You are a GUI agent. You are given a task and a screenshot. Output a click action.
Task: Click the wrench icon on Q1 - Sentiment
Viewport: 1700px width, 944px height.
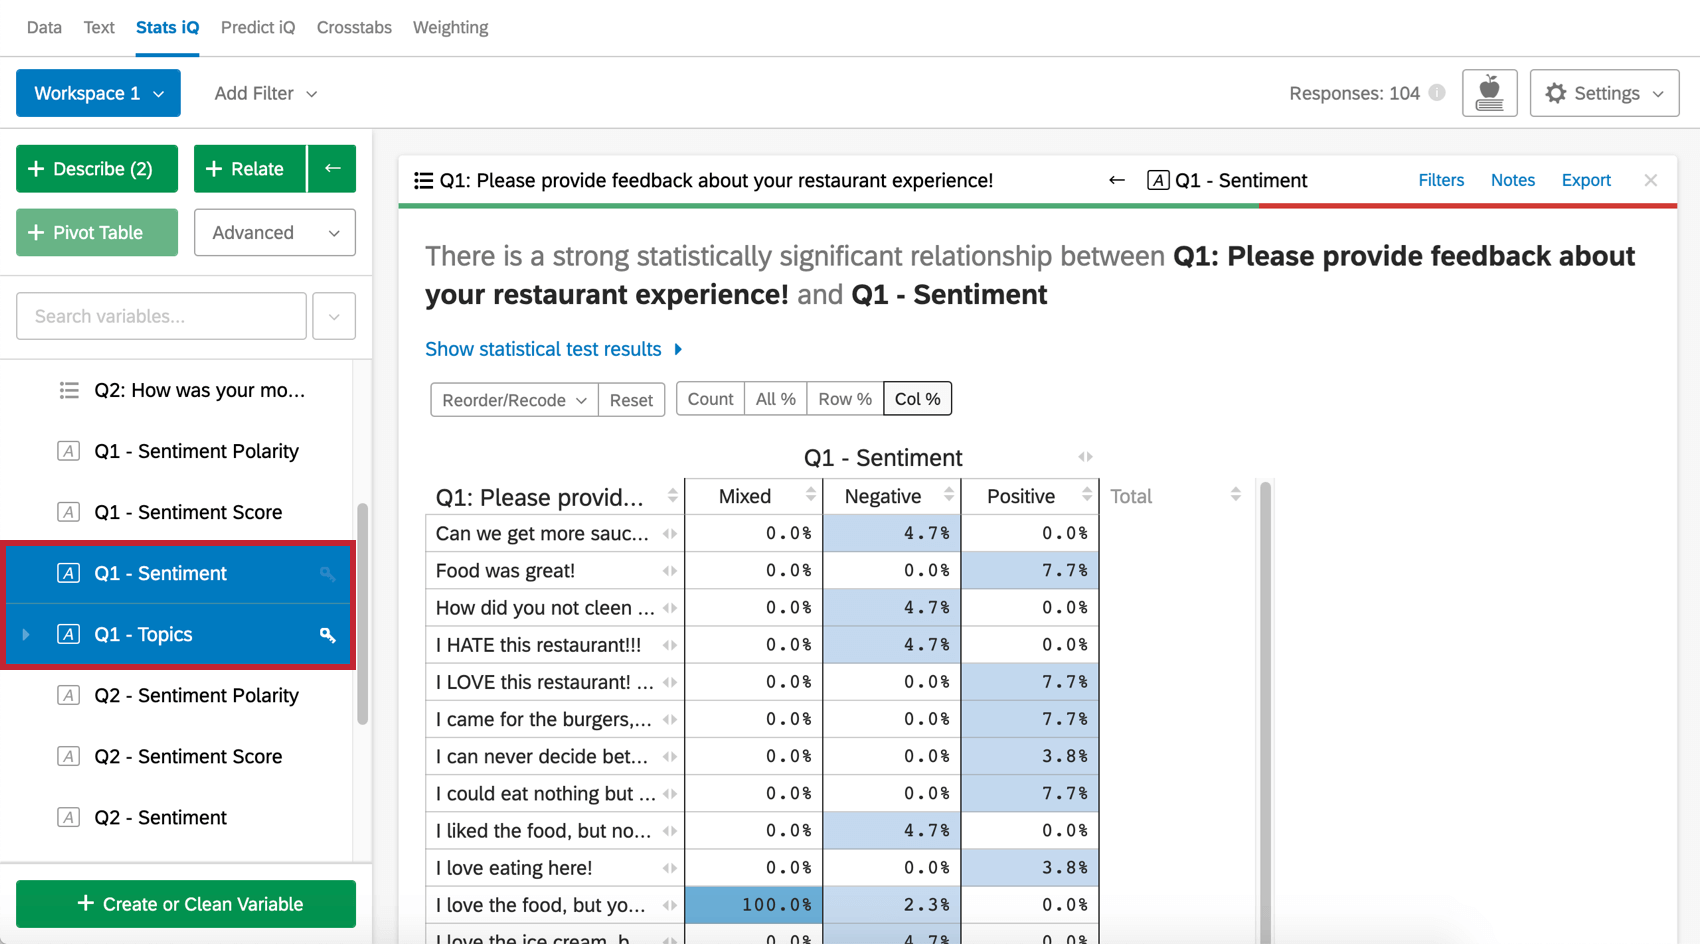pos(327,574)
